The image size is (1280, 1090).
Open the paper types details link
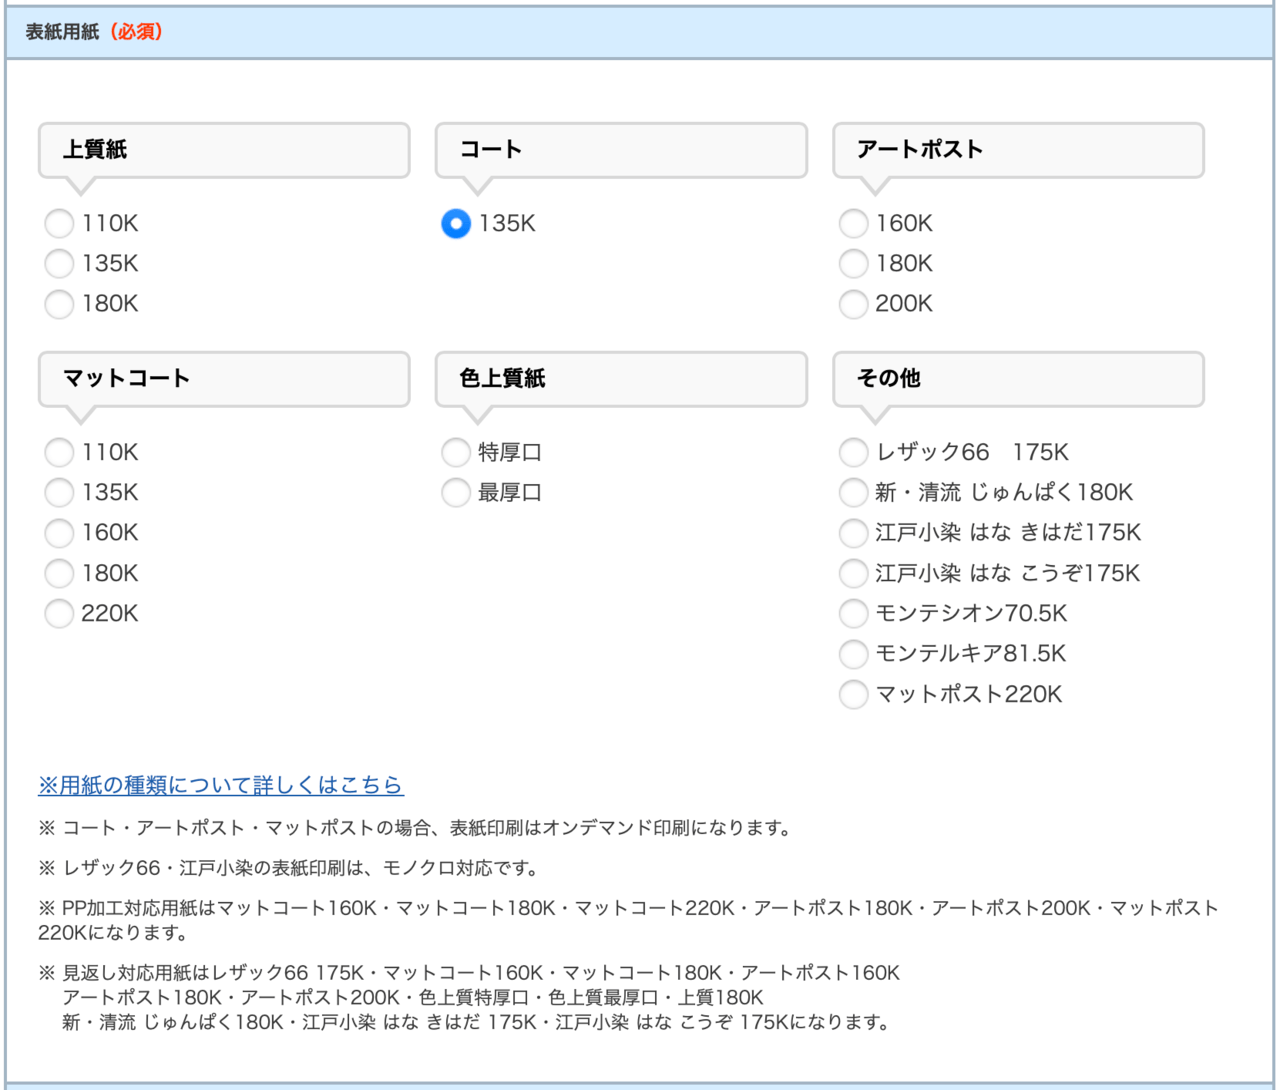coord(221,786)
